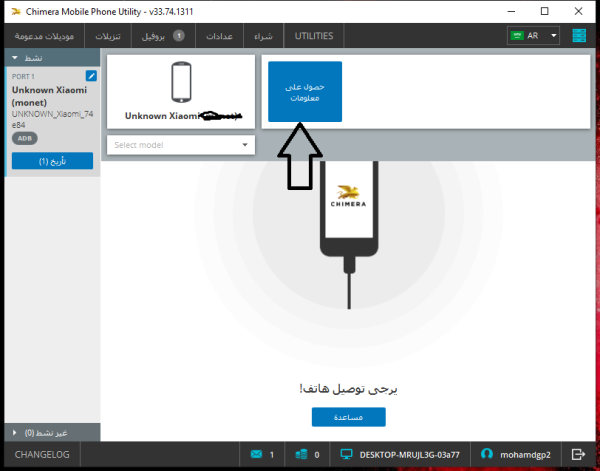Maximize the Chimera window
Image resolution: width=600 pixels, height=471 pixels.
point(545,11)
